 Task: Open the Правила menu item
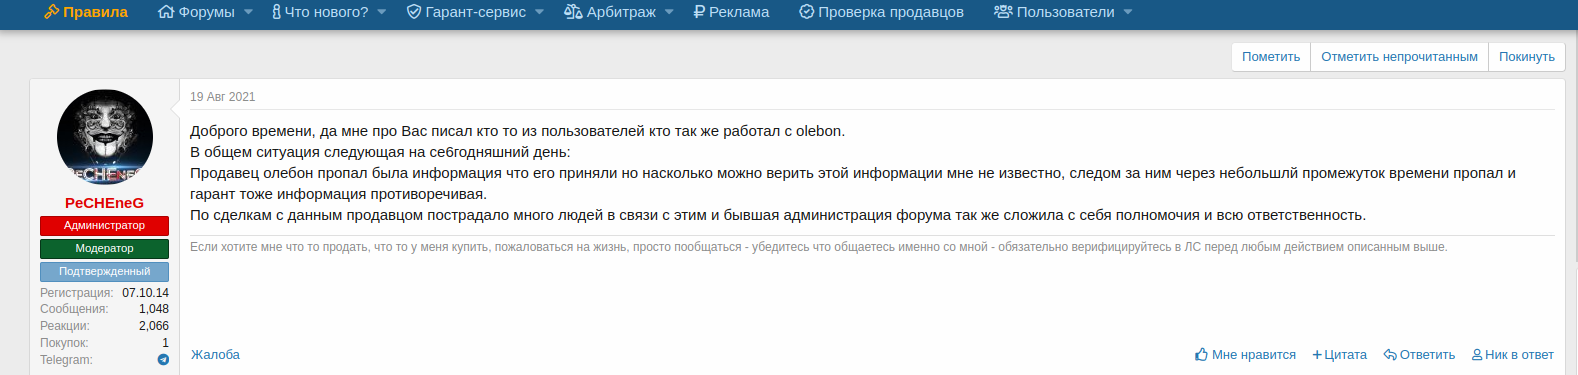(86, 12)
